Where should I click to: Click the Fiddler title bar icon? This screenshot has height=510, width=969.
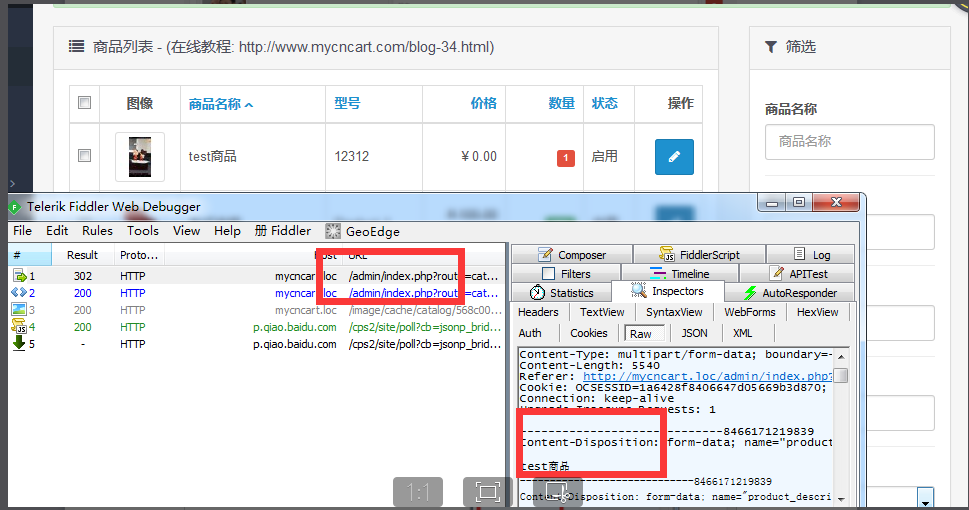click(x=14, y=208)
